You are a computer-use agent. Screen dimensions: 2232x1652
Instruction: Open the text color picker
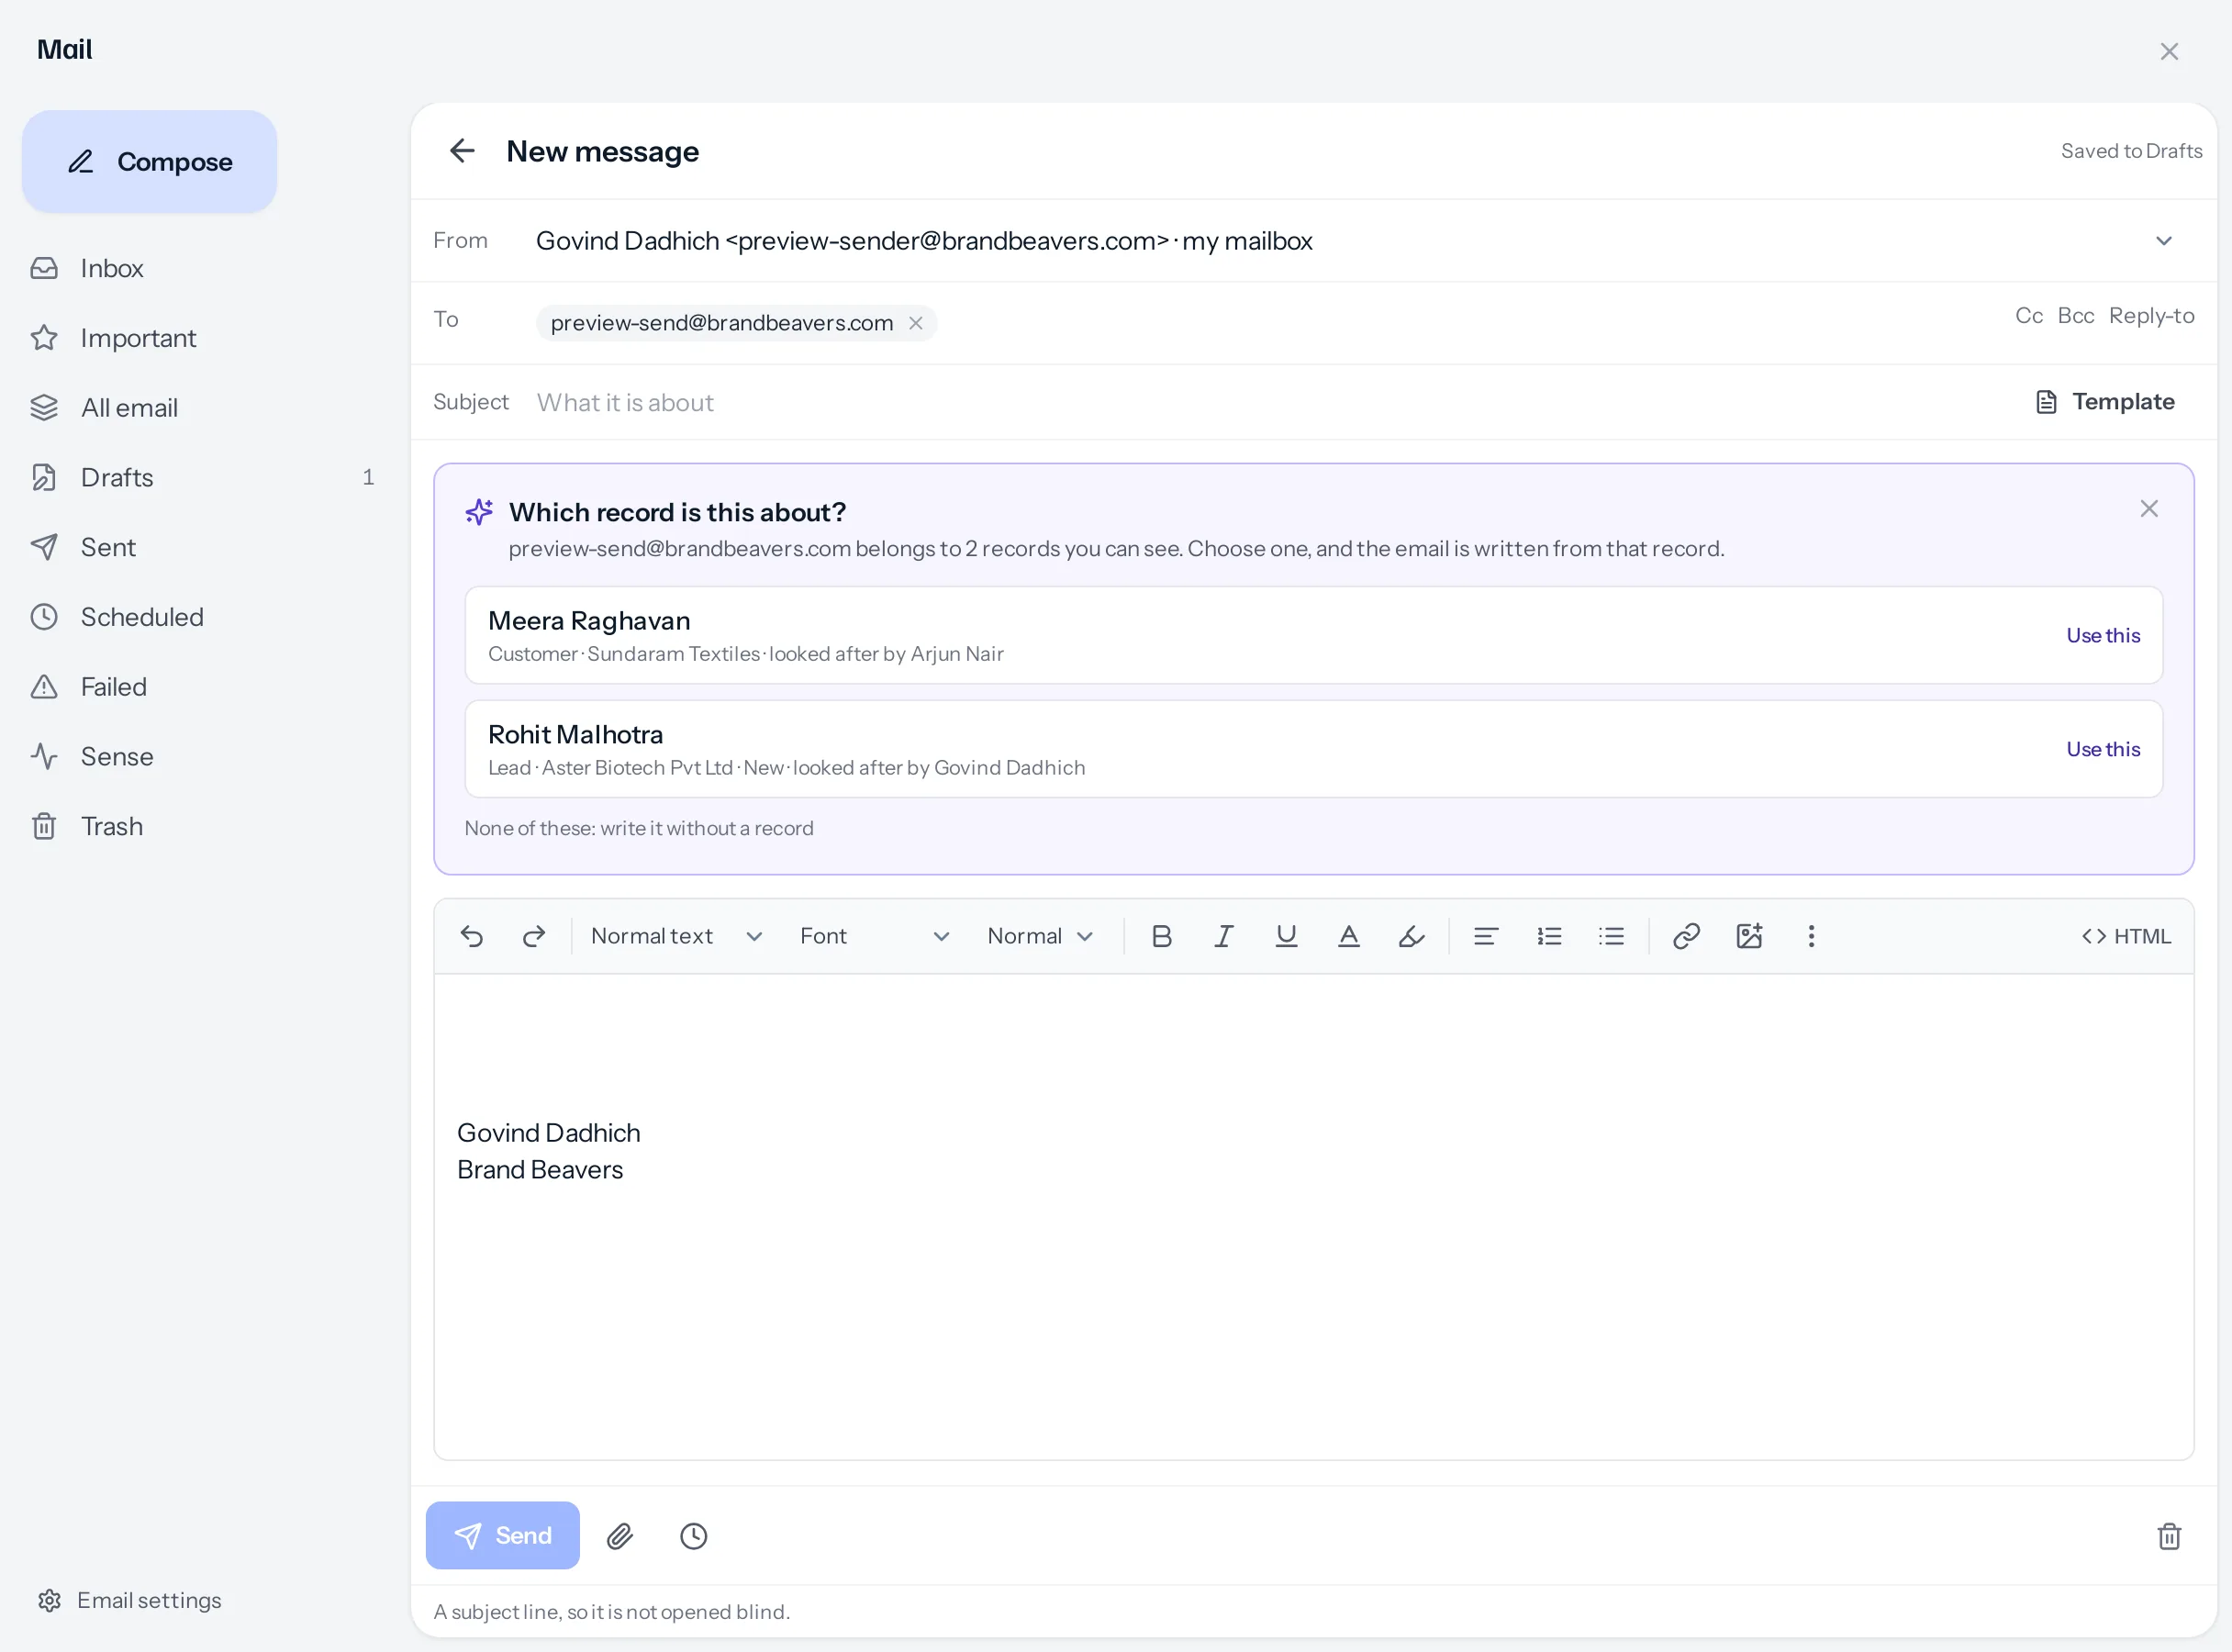tap(1349, 936)
